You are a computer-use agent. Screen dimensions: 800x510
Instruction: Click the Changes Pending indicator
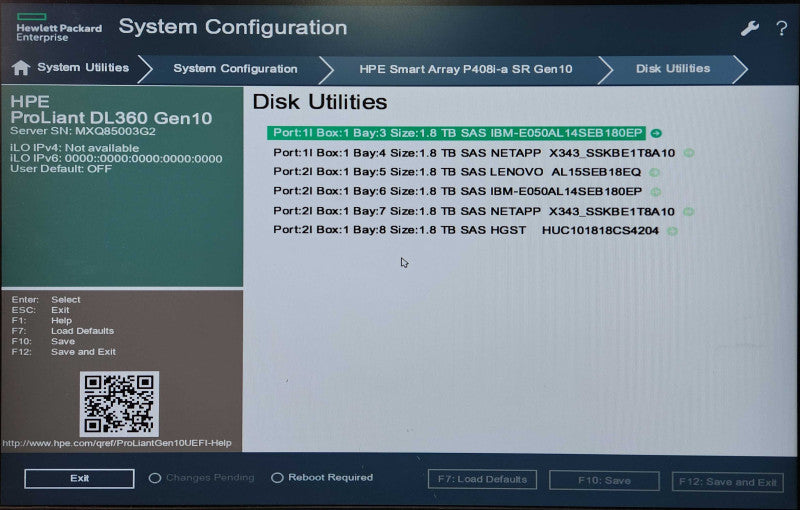coord(202,478)
